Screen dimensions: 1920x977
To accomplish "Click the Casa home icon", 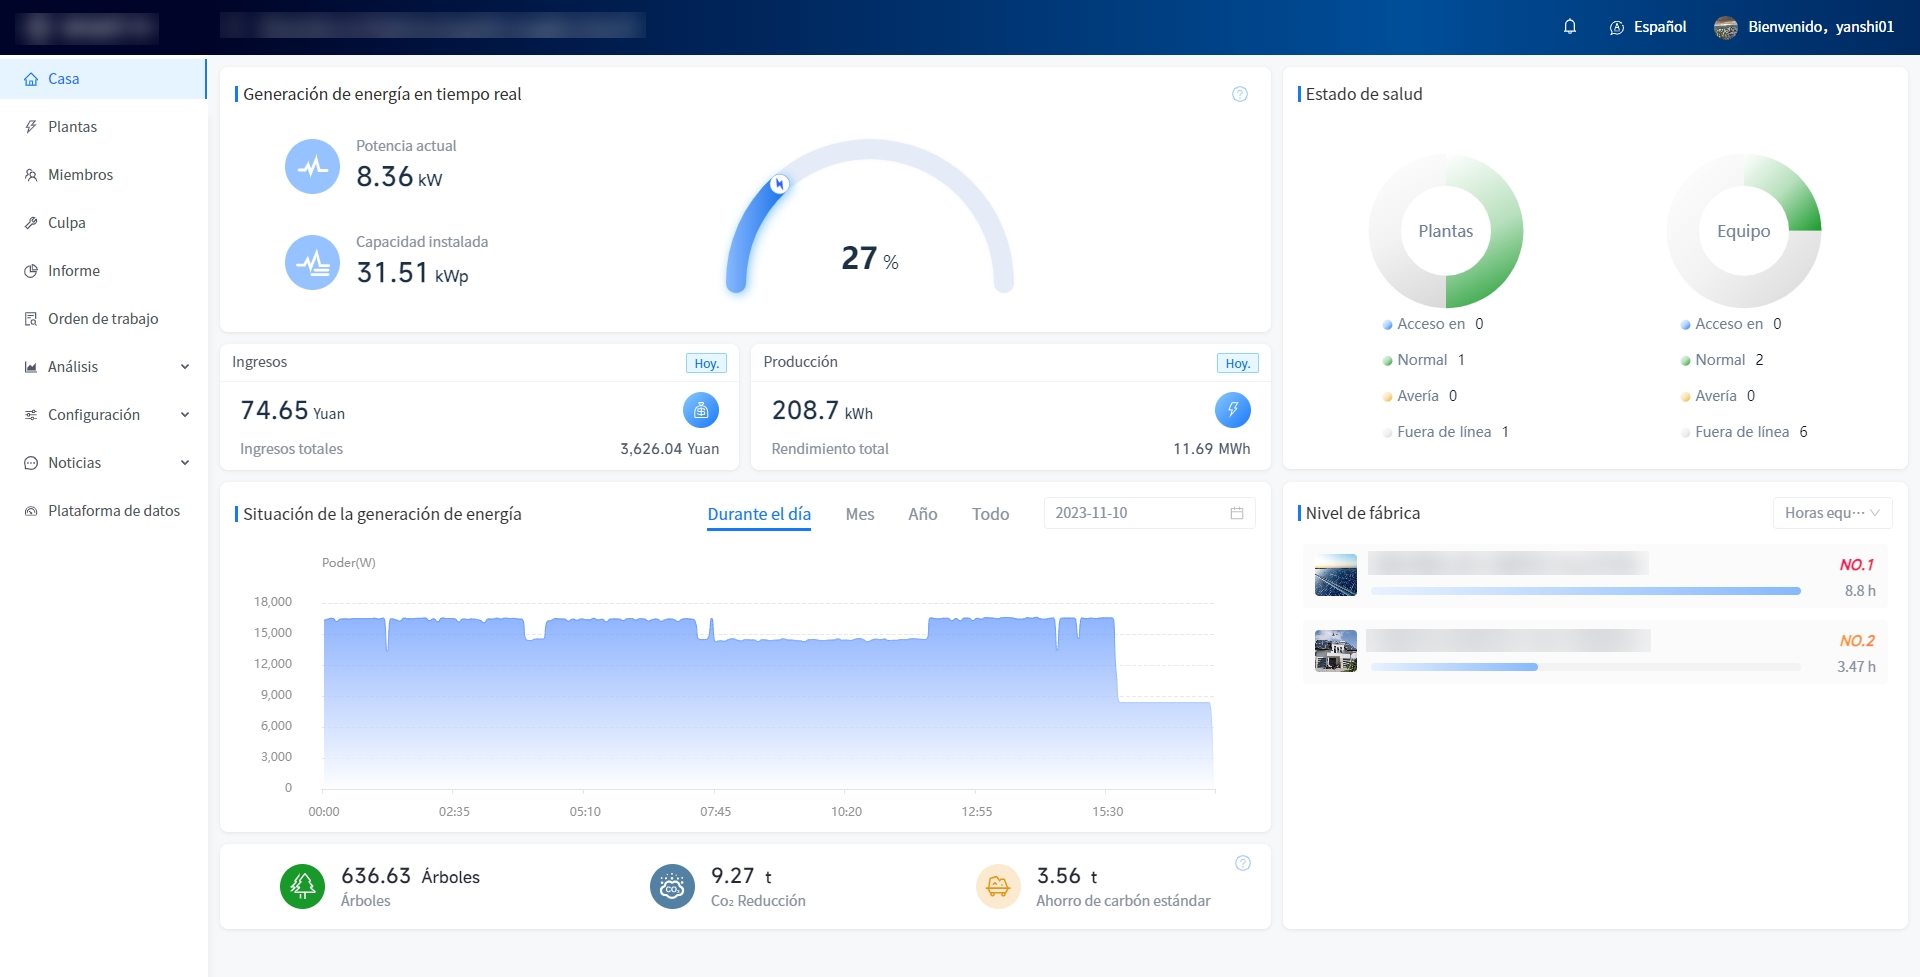I will click(31, 79).
